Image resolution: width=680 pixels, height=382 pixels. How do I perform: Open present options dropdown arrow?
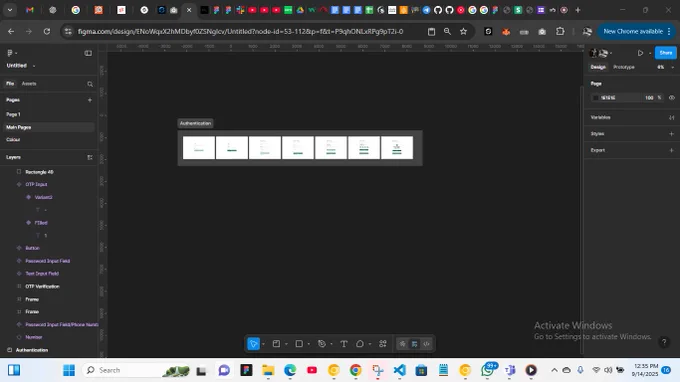click(650, 53)
